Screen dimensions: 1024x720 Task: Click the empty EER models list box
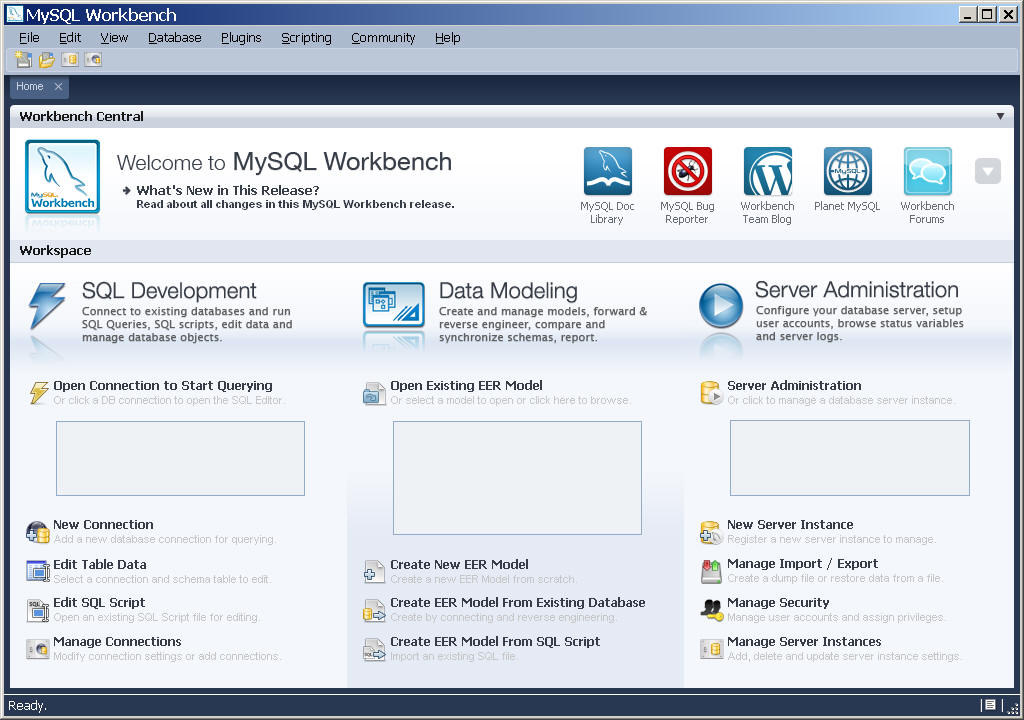[517, 478]
